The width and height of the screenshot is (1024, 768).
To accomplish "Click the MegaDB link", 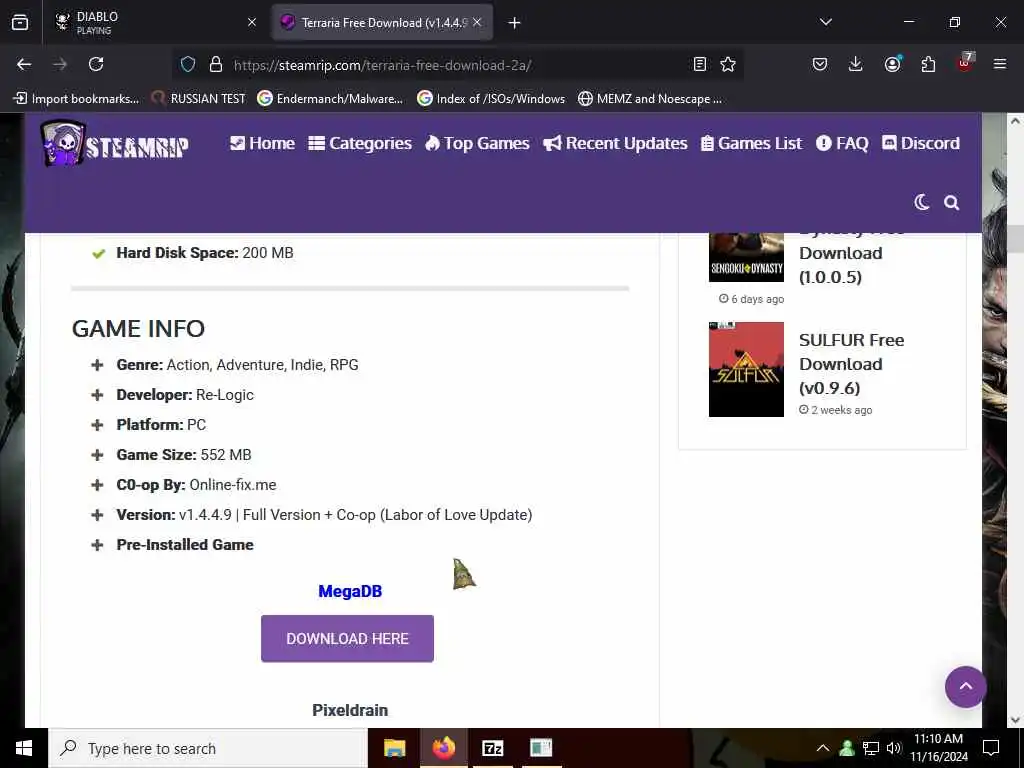I will [350, 591].
